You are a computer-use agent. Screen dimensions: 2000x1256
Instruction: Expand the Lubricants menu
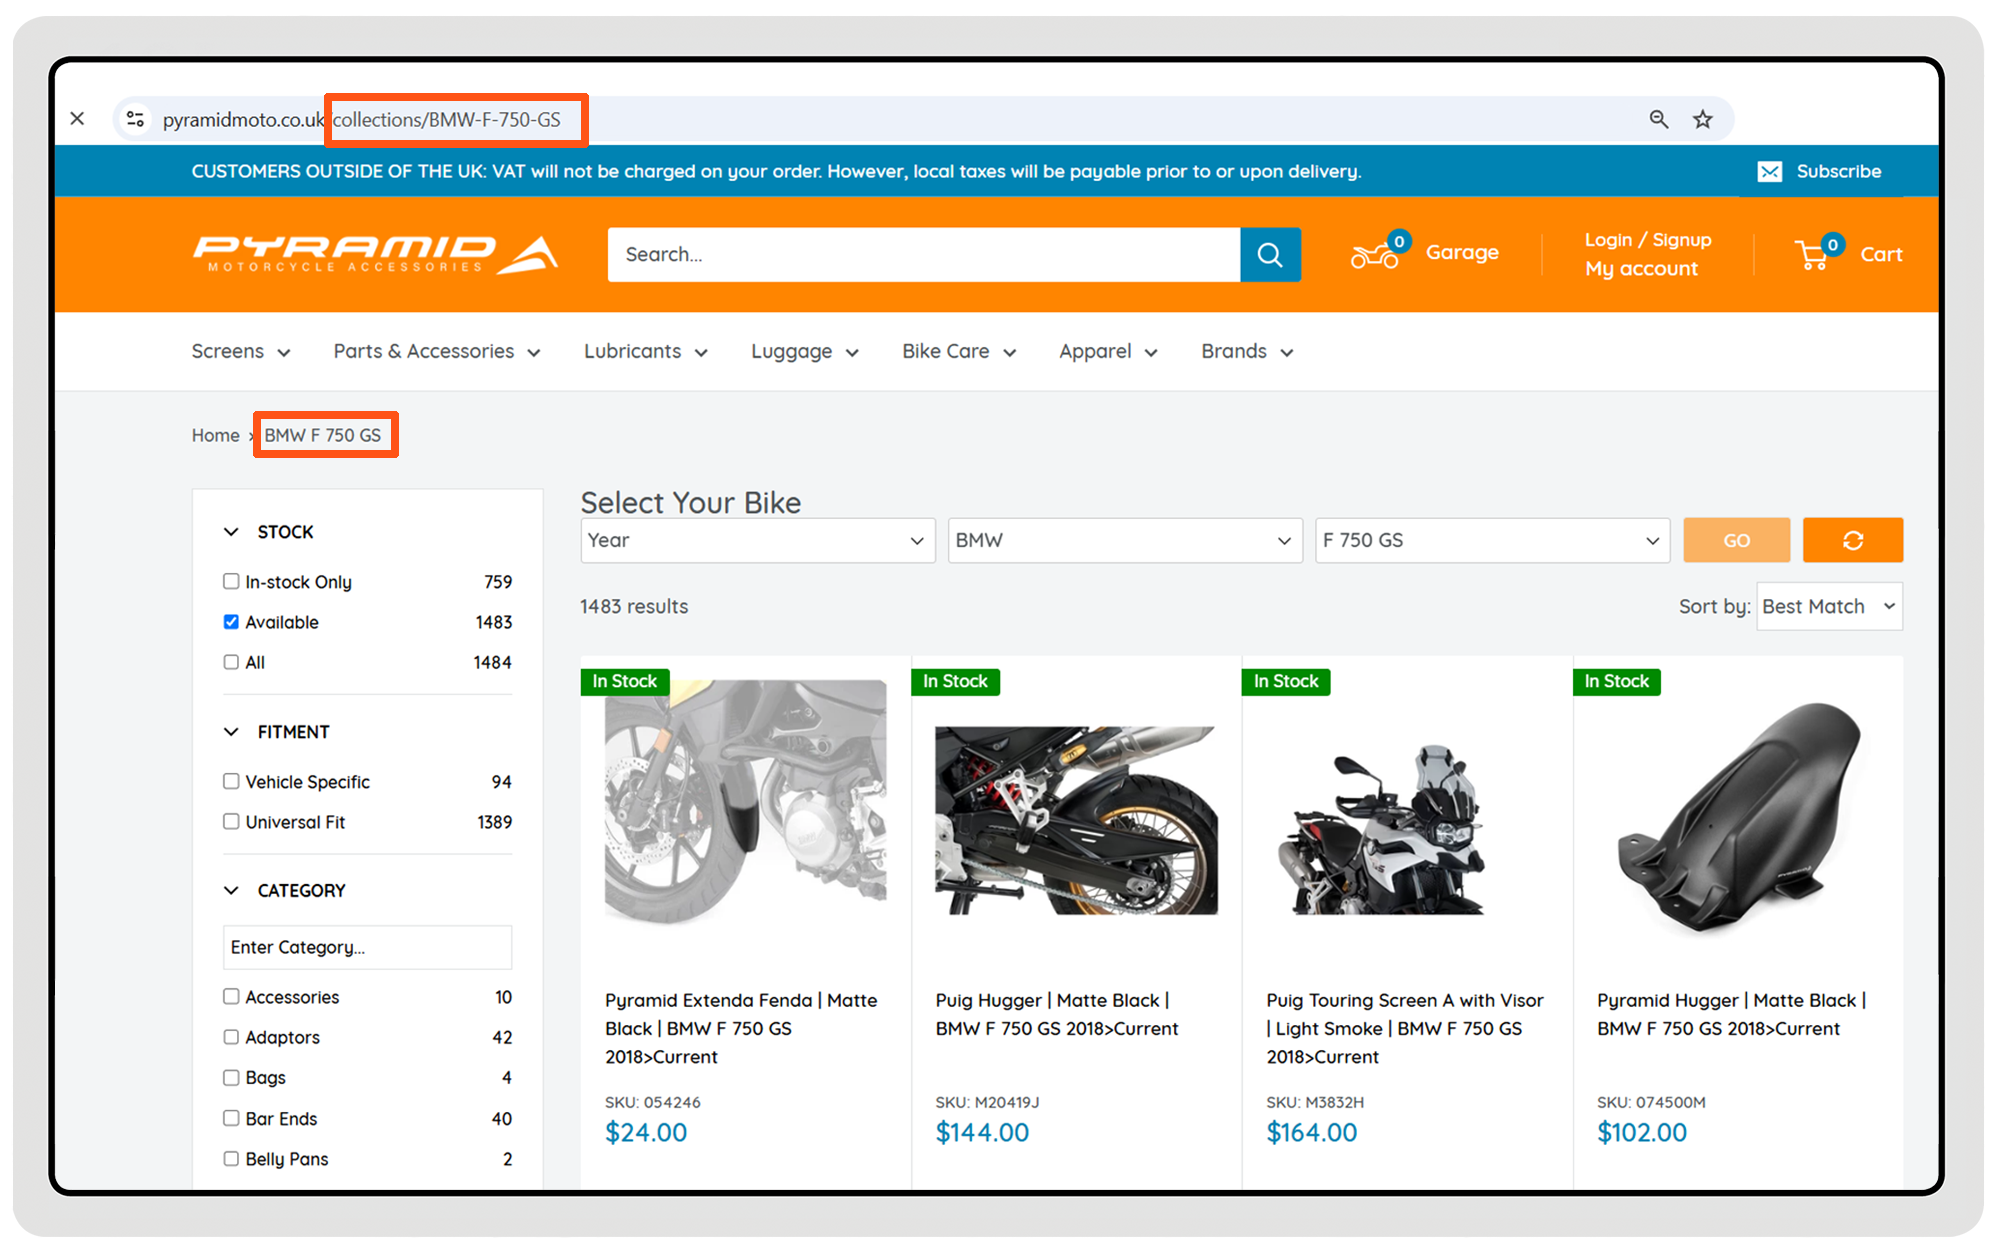(x=646, y=351)
